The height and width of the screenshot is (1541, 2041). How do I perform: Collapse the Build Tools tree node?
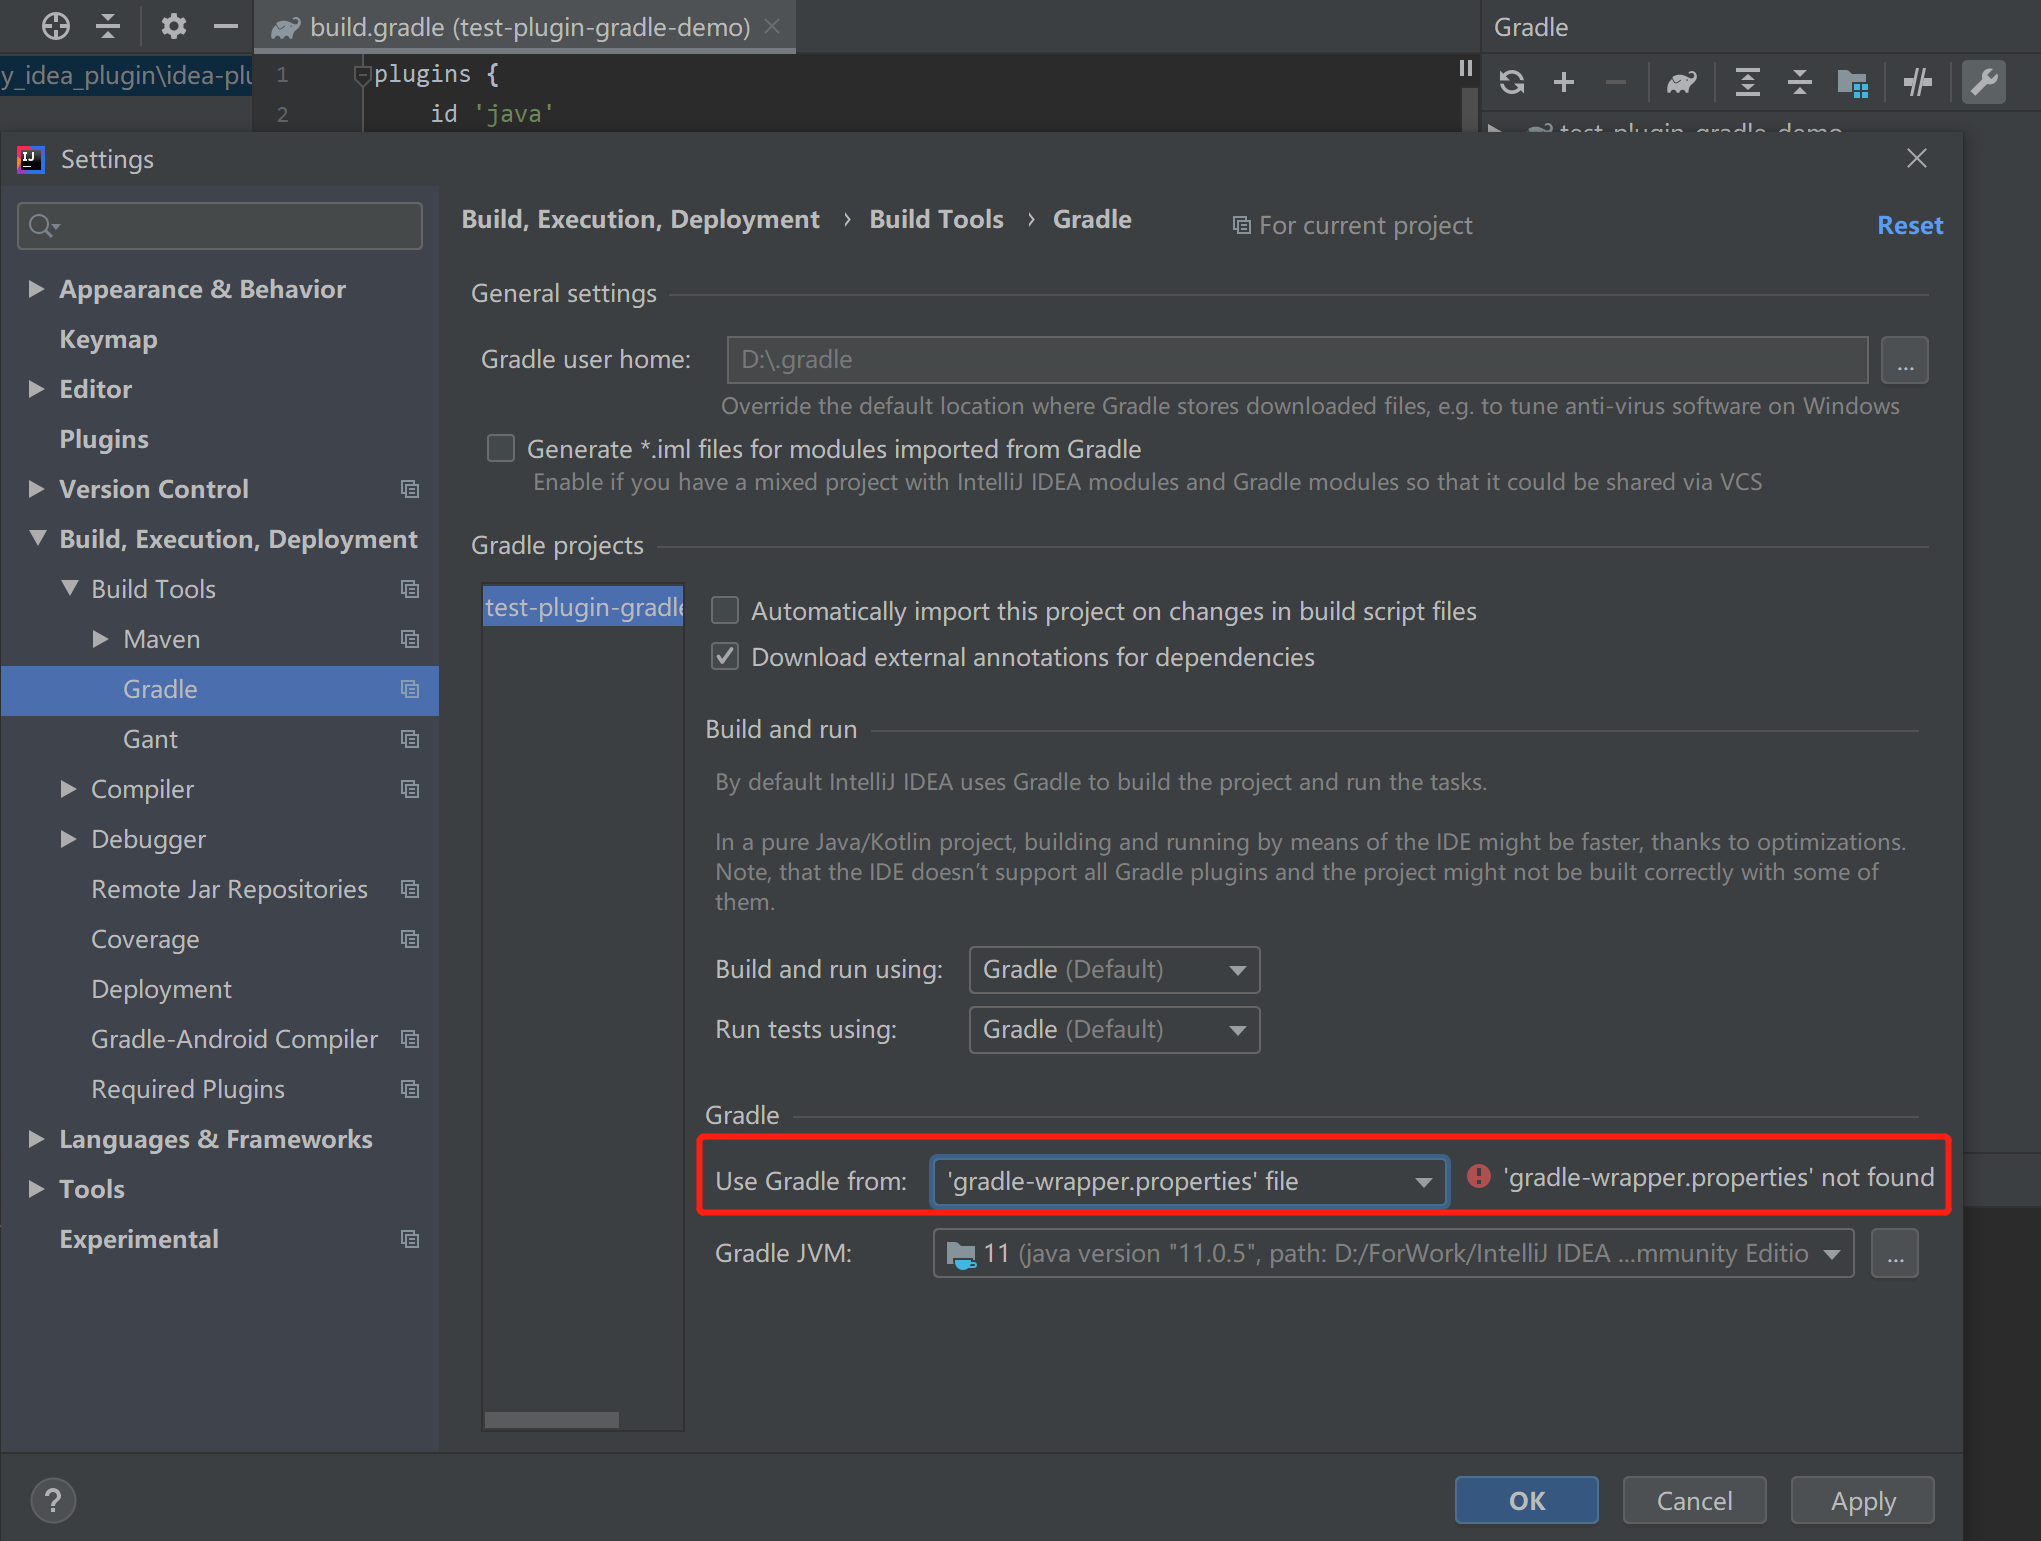coord(69,589)
